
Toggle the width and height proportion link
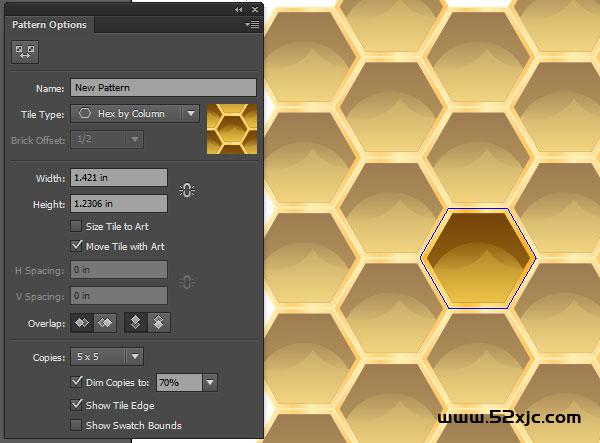tap(186, 190)
